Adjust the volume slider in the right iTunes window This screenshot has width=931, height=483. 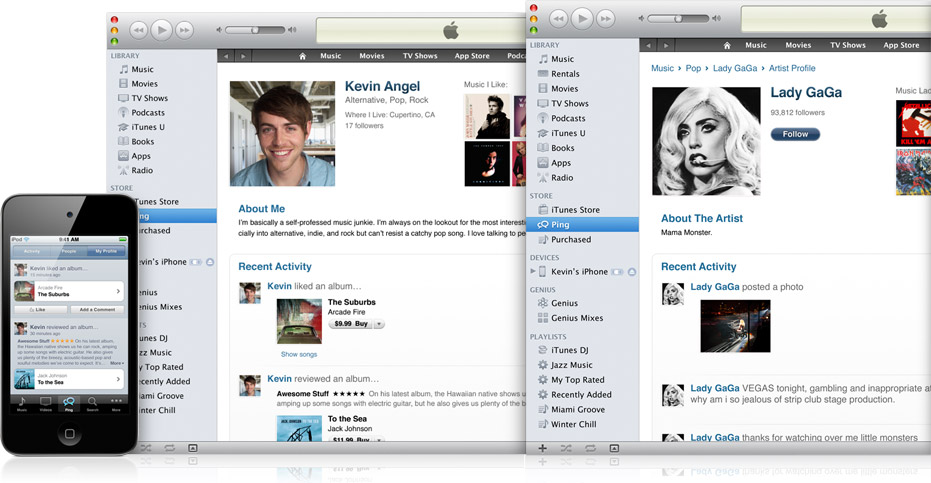click(678, 18)
